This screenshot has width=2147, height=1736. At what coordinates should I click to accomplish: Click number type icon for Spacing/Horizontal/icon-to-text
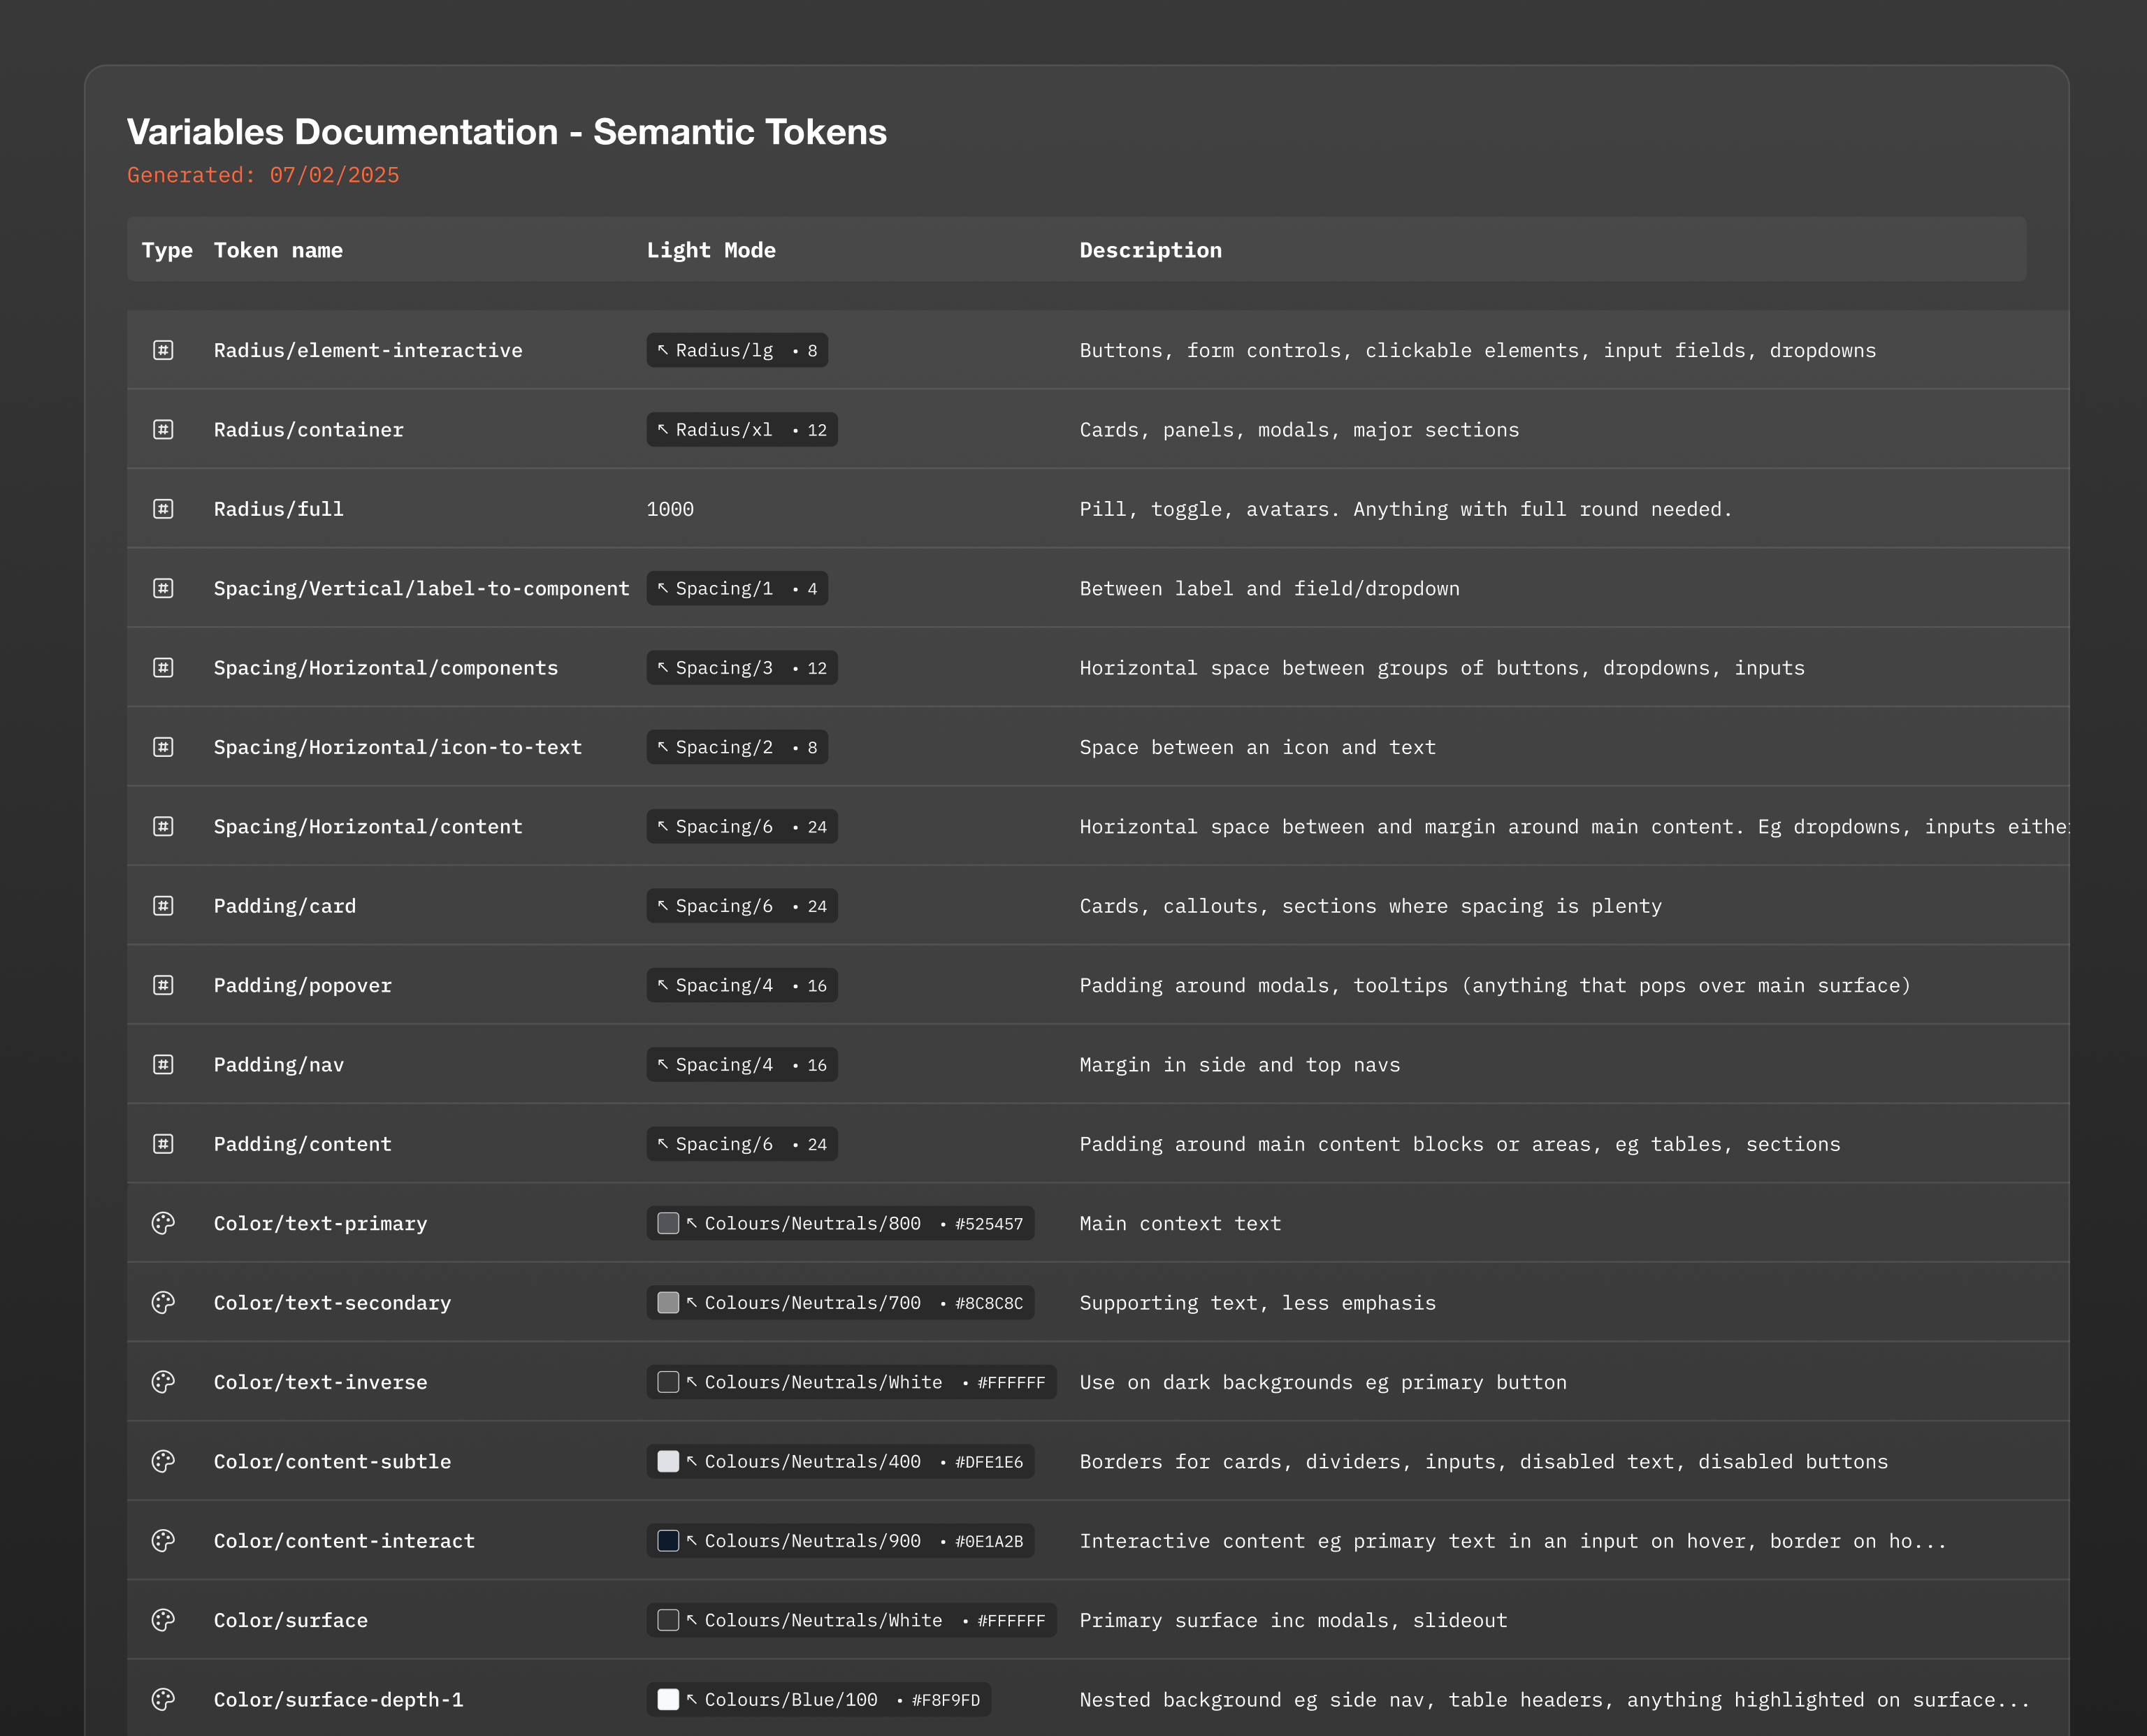pos(163,747)
